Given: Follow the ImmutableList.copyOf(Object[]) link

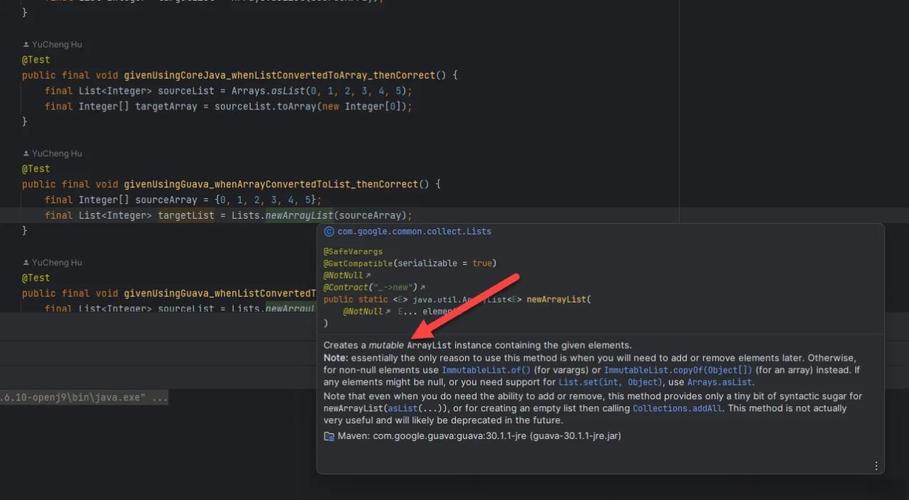Looking at the screenshot, I should coord(678,370).
